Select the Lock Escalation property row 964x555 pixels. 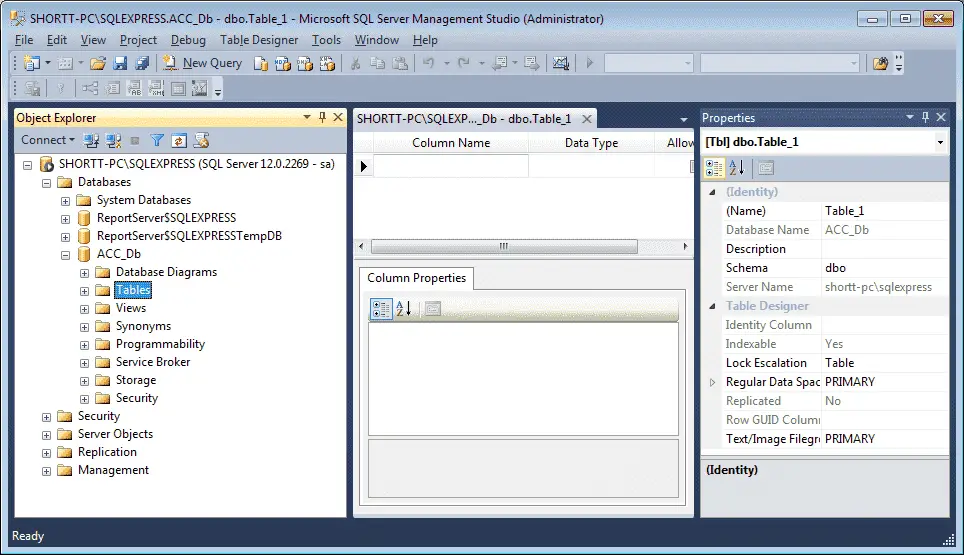[x=836, y=363]
